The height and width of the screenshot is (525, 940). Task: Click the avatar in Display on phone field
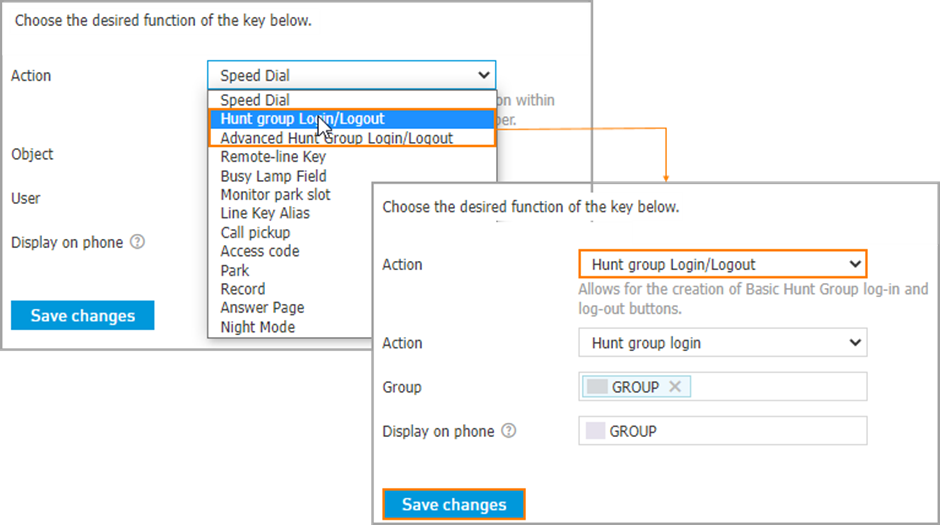(595, 431)
